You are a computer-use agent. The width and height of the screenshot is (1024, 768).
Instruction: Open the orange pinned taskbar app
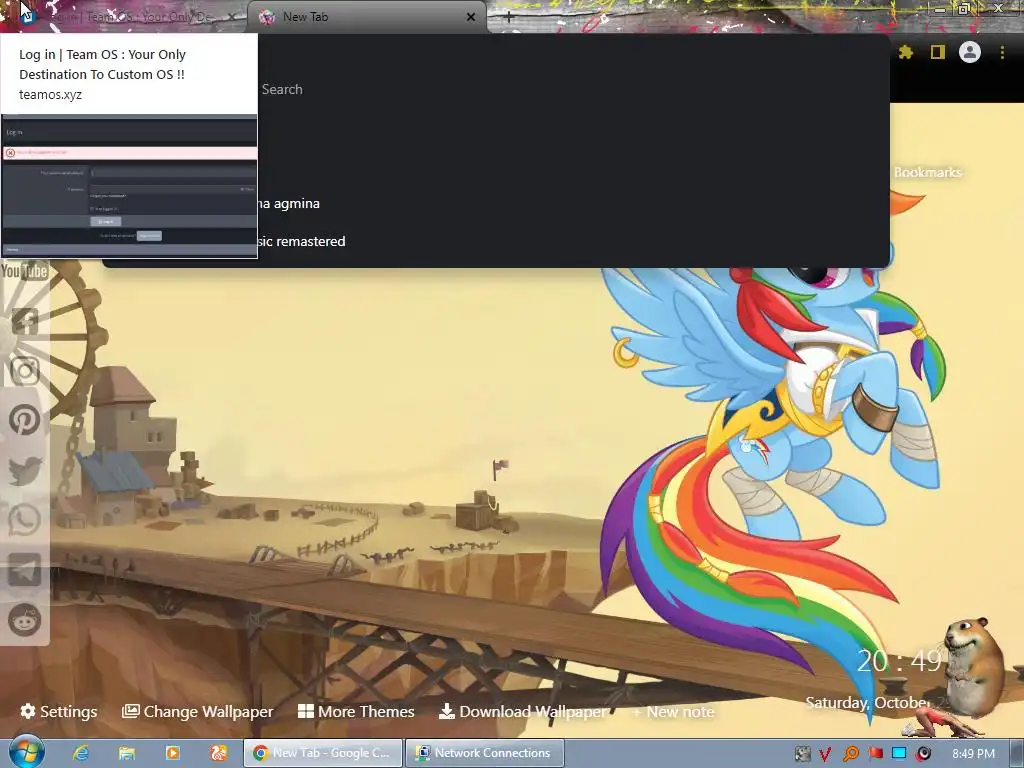(x=219, y=753)
